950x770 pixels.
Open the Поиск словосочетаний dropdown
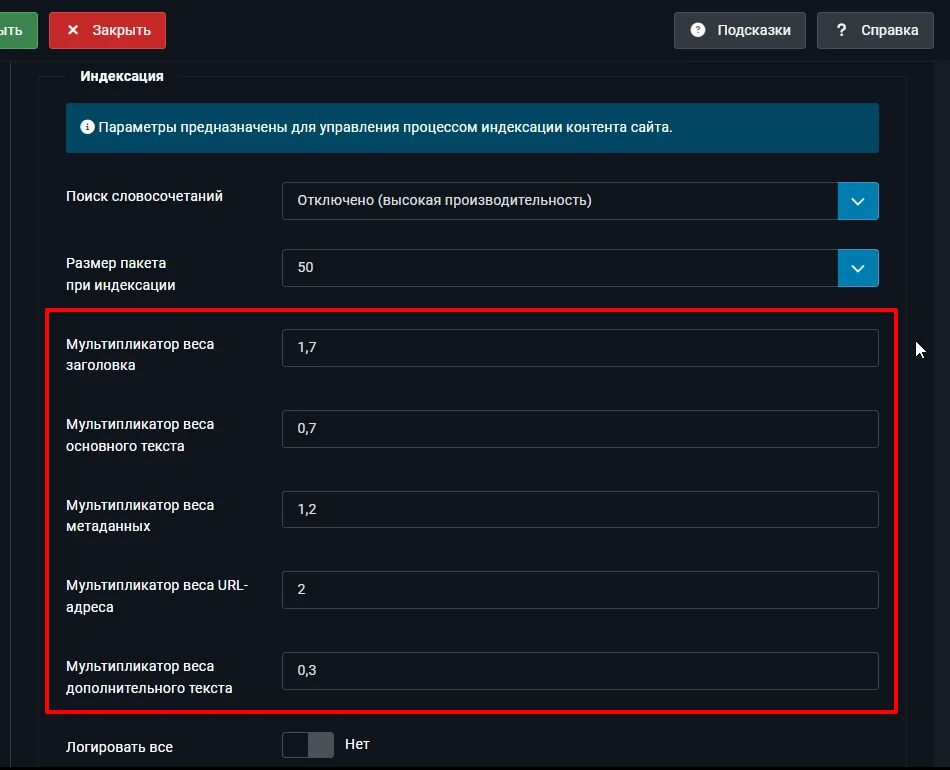(580, 201)
